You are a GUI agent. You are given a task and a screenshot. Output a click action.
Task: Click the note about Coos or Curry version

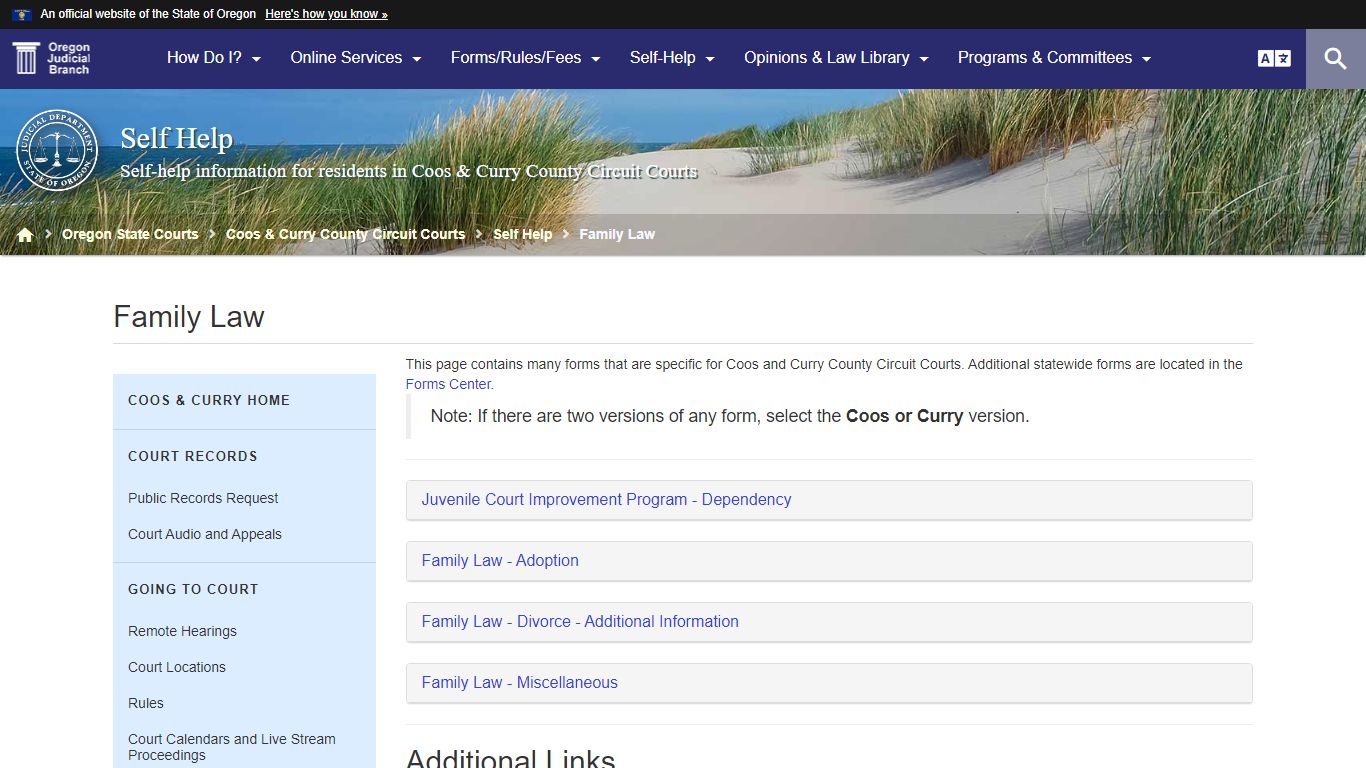coord(730,416)
